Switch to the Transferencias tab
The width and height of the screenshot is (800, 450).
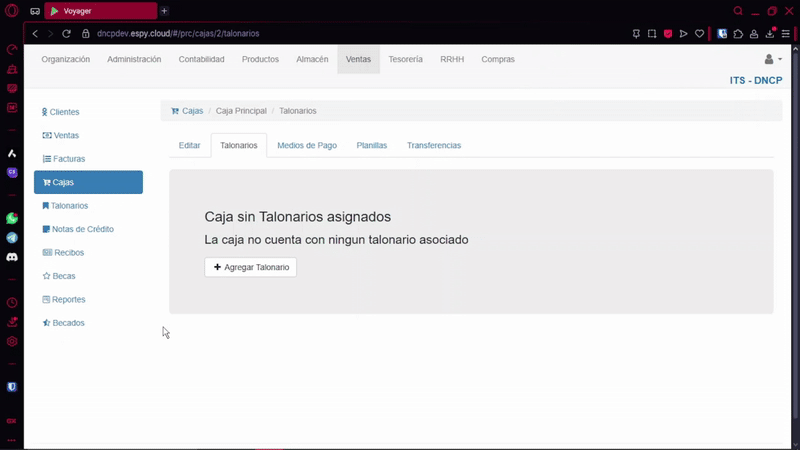(x=434, y=145)
